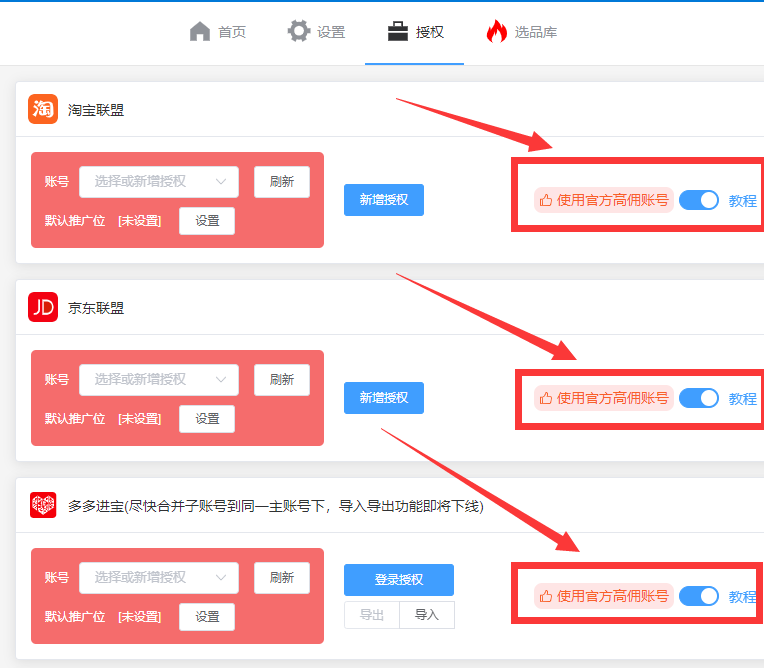764x668 pixels.
Task: Toggle 使用官方高佣账号 switch for 淘宝联盟
Action: click(x=699, y=200)
